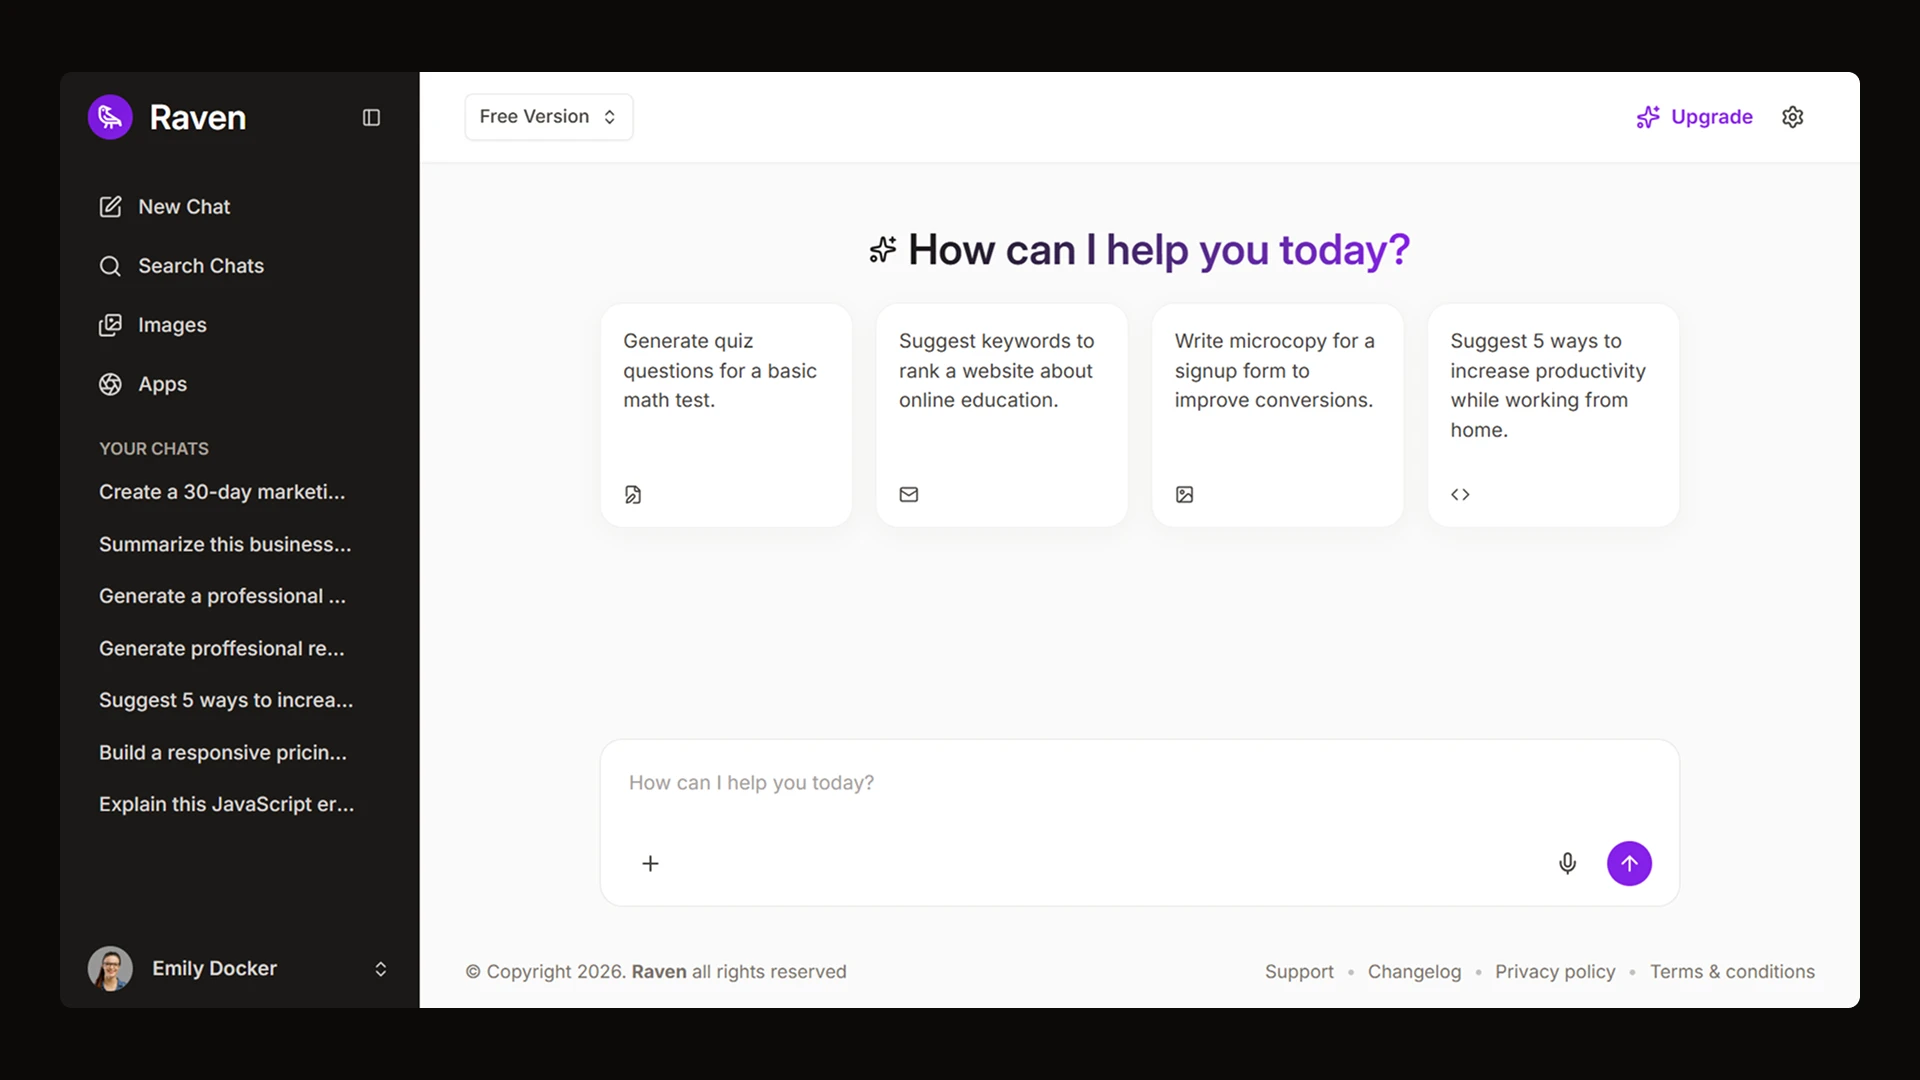Screen dimensions: 1920x1080
Task: Collapse the sidebar using the panel icon
Action: click(371, 117)
